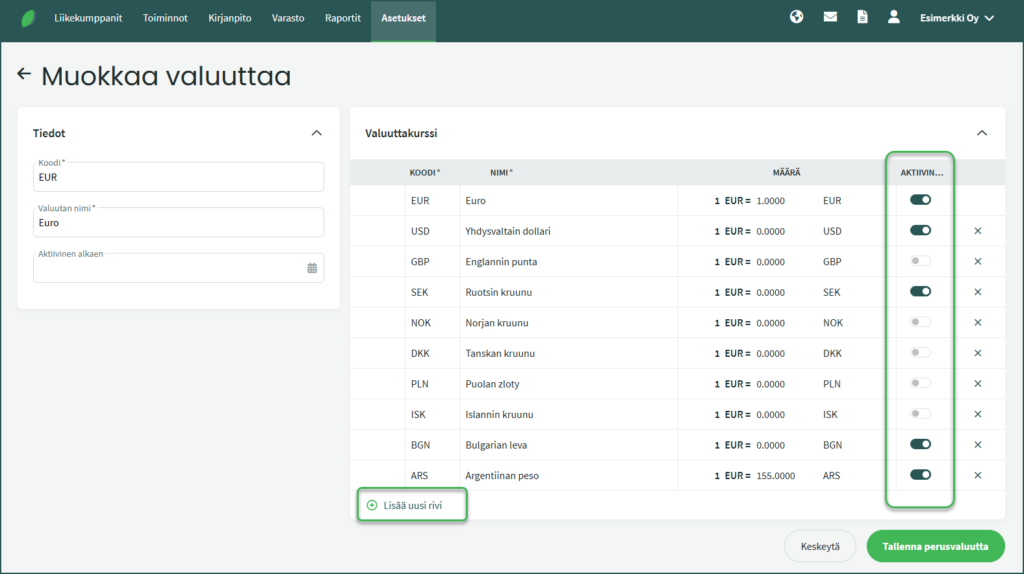Open the Kirjanpito menu
The image size is (1024, 574).
pos(229,18)
